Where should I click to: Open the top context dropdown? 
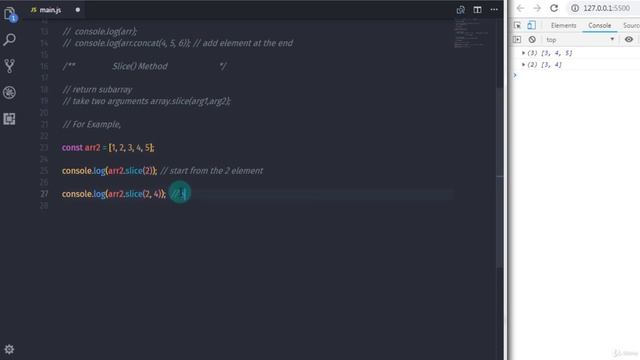[580, 40]
